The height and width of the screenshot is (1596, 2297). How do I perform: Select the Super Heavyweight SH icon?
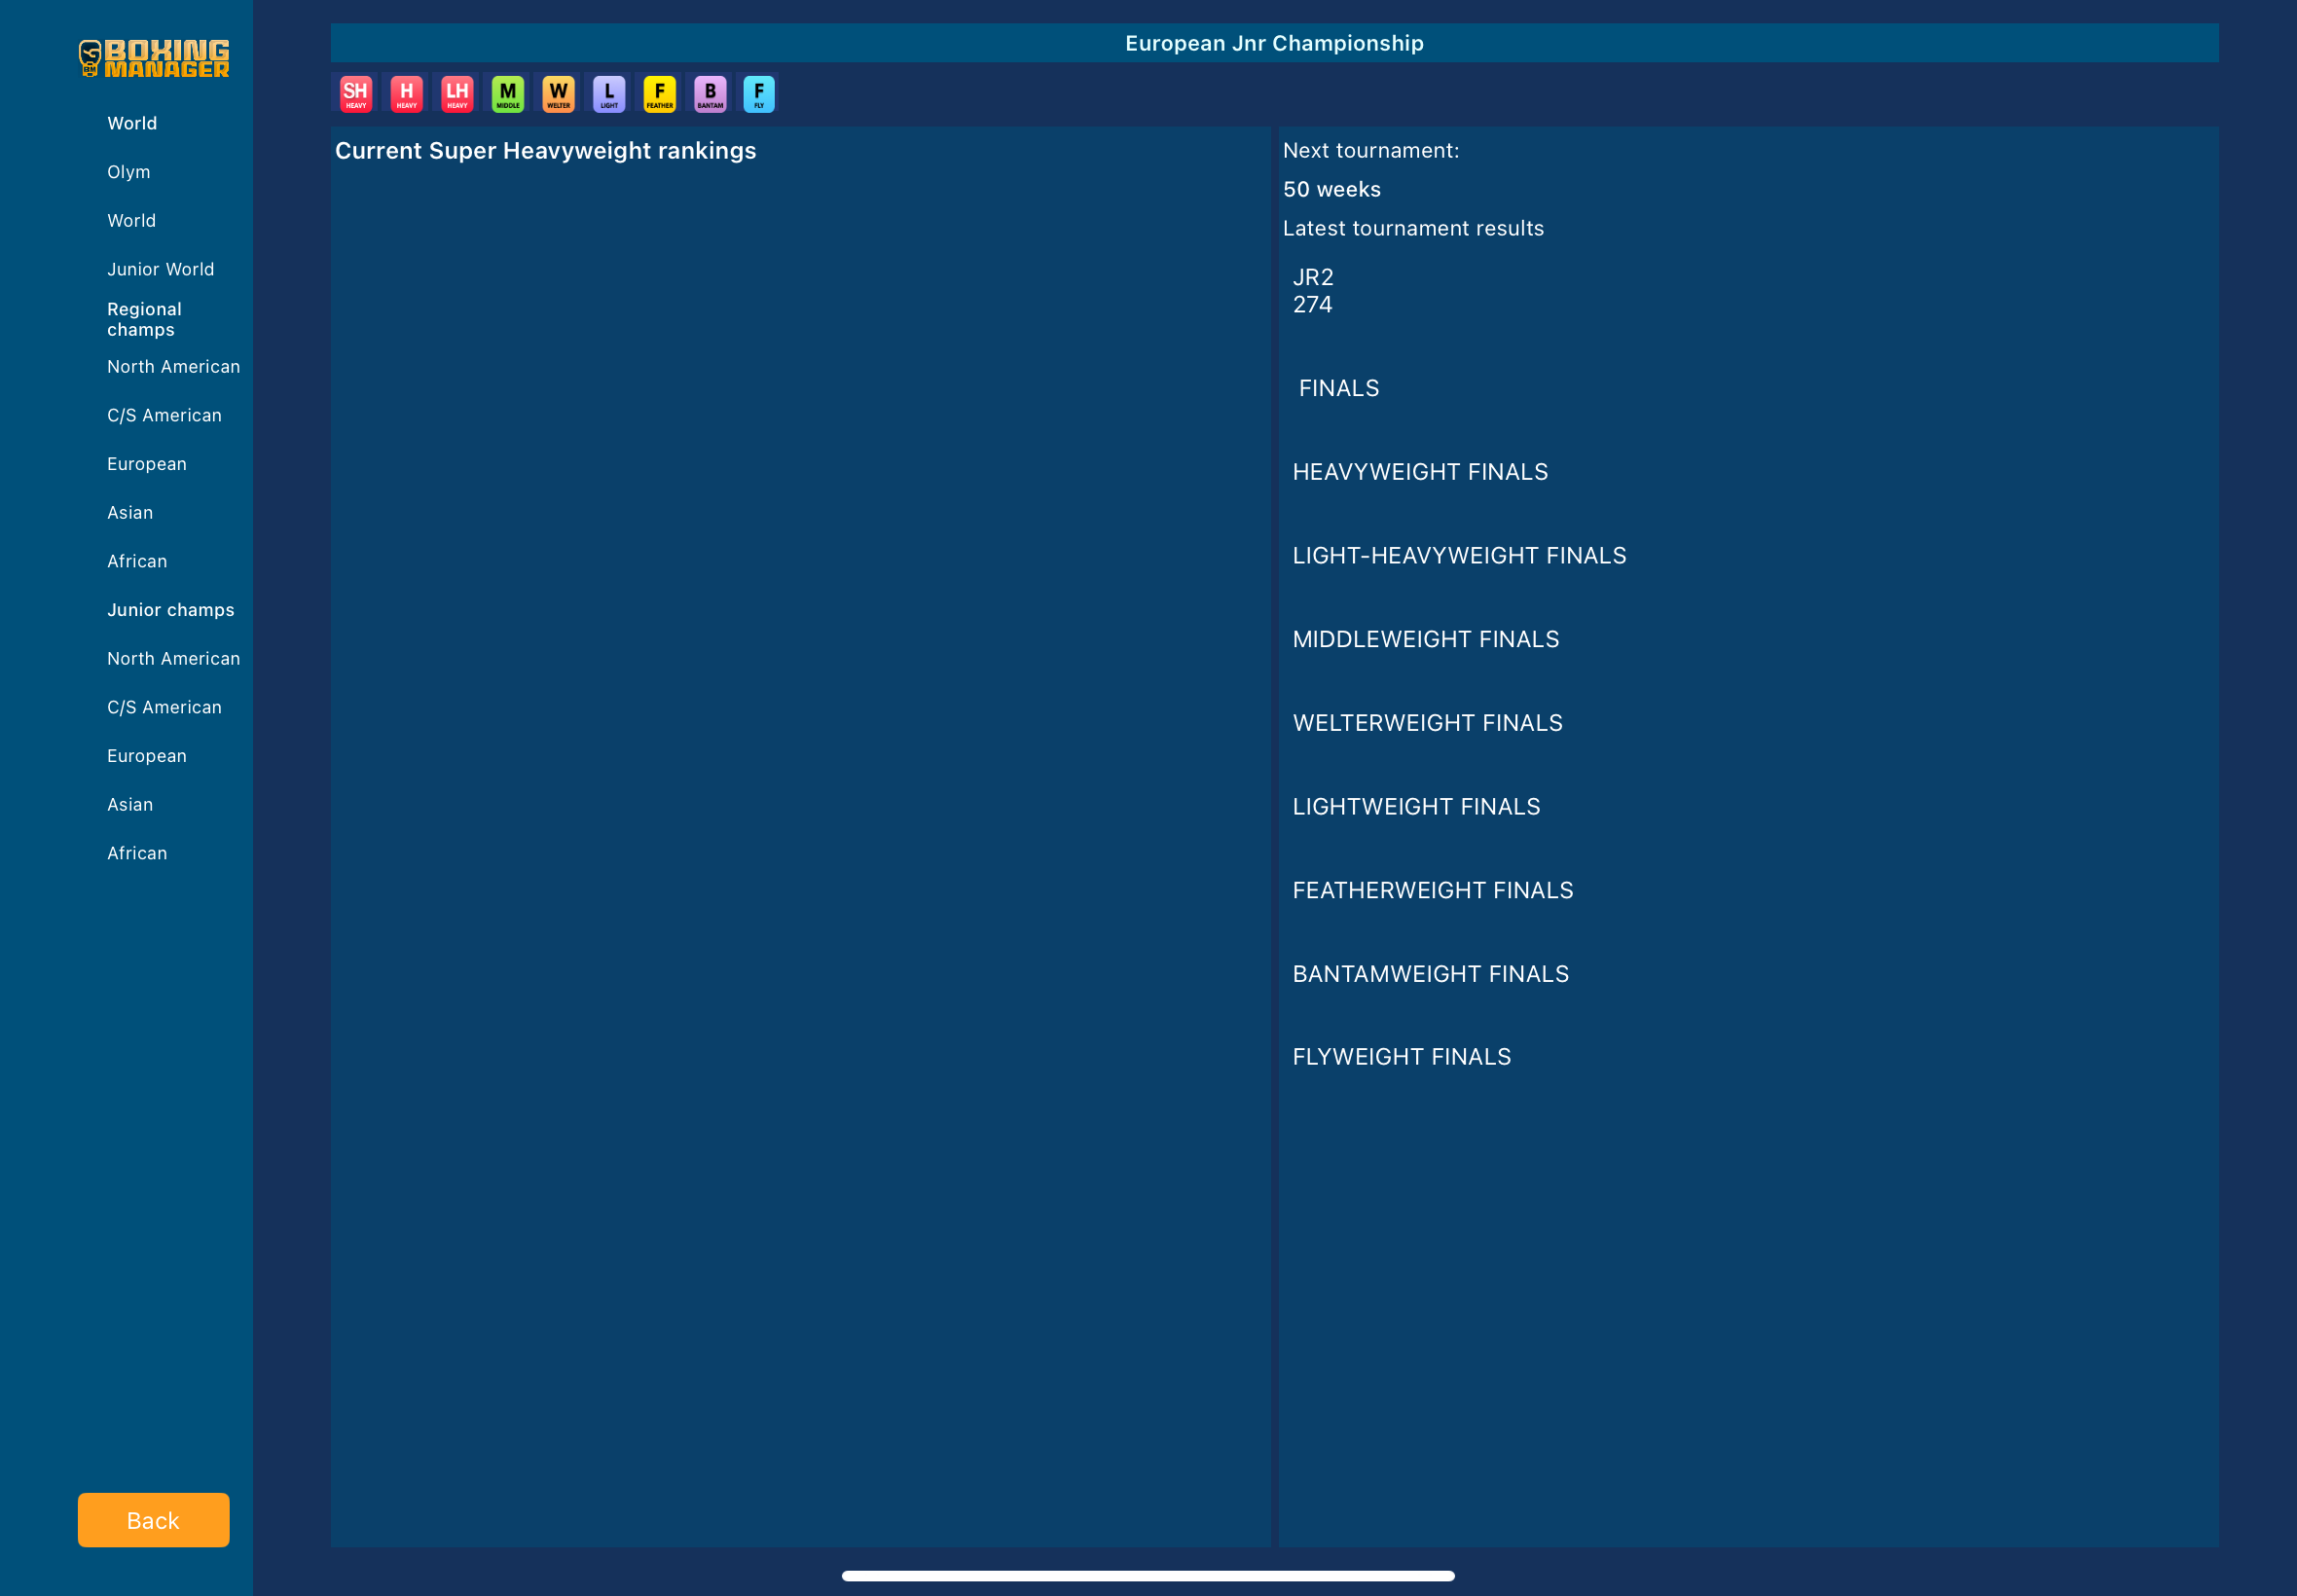click(356, 94)
